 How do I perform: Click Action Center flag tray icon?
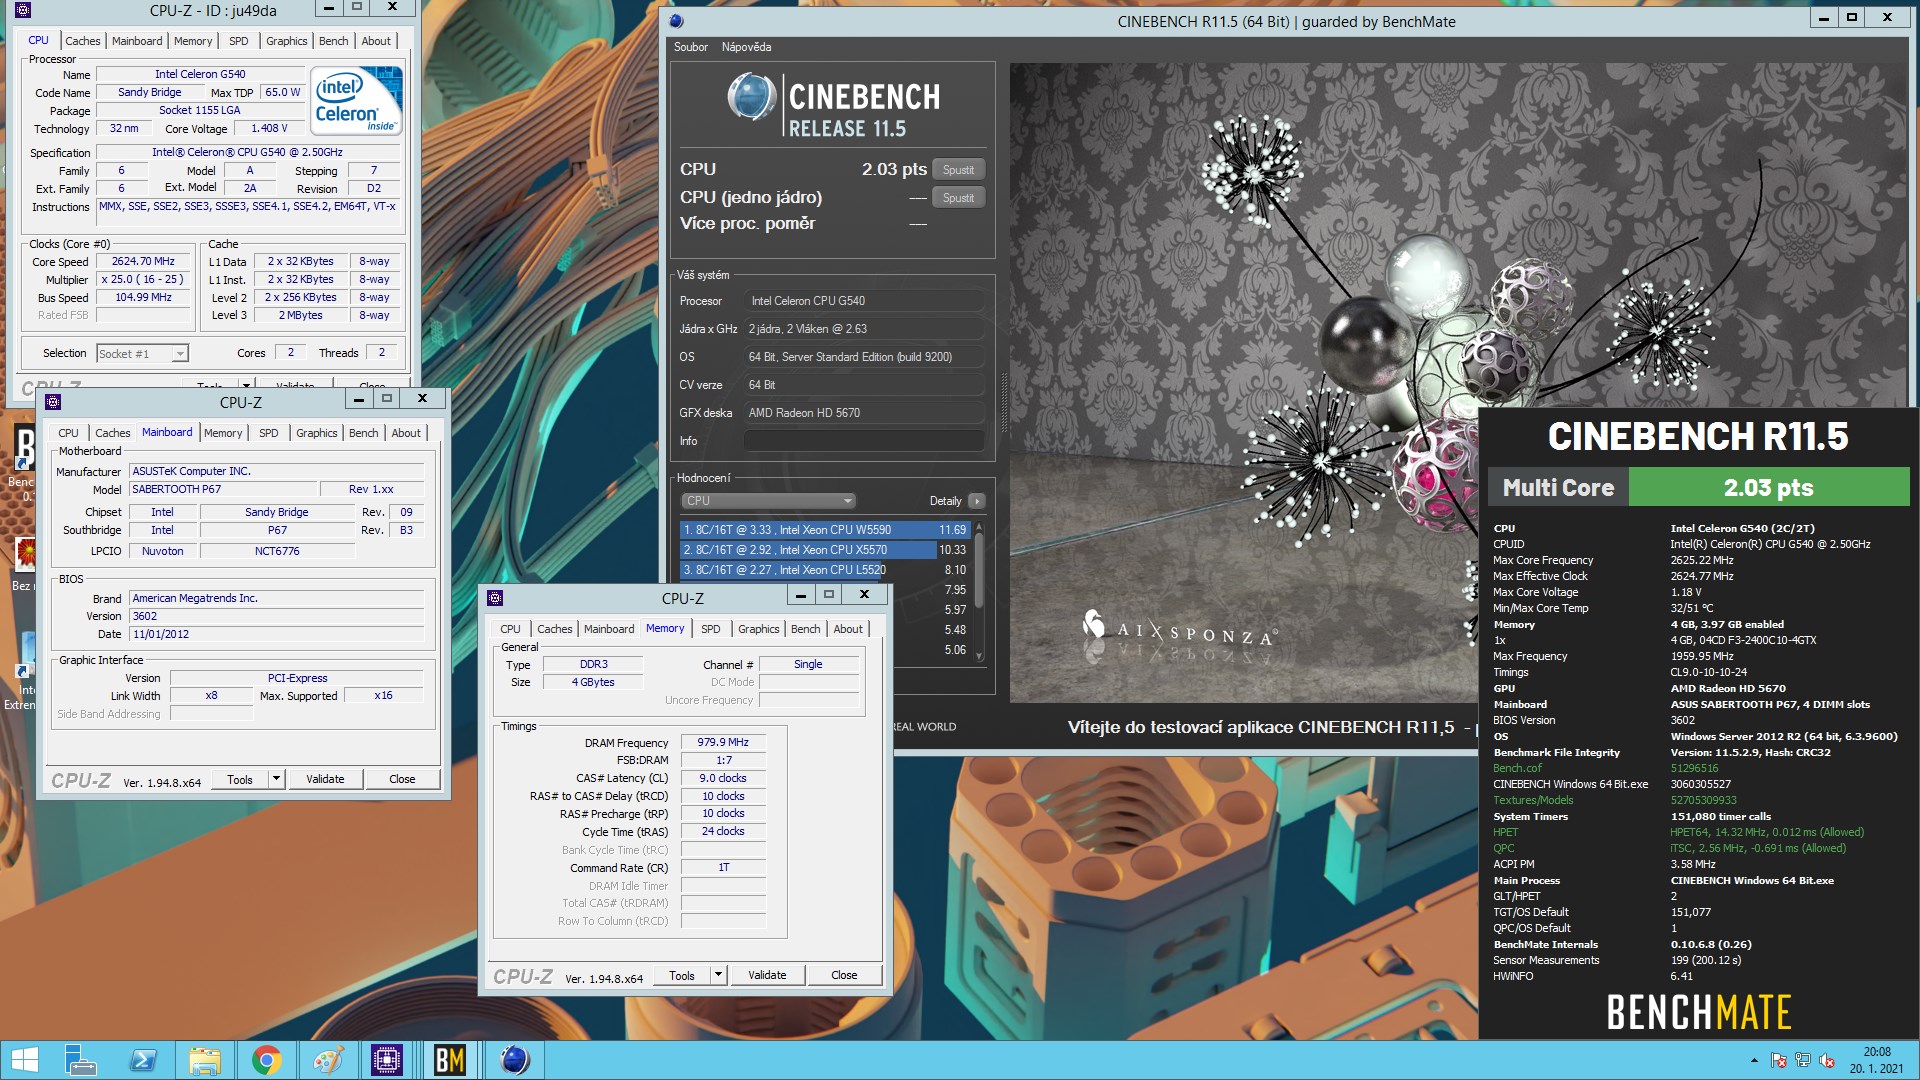tap(1779, 1061)
